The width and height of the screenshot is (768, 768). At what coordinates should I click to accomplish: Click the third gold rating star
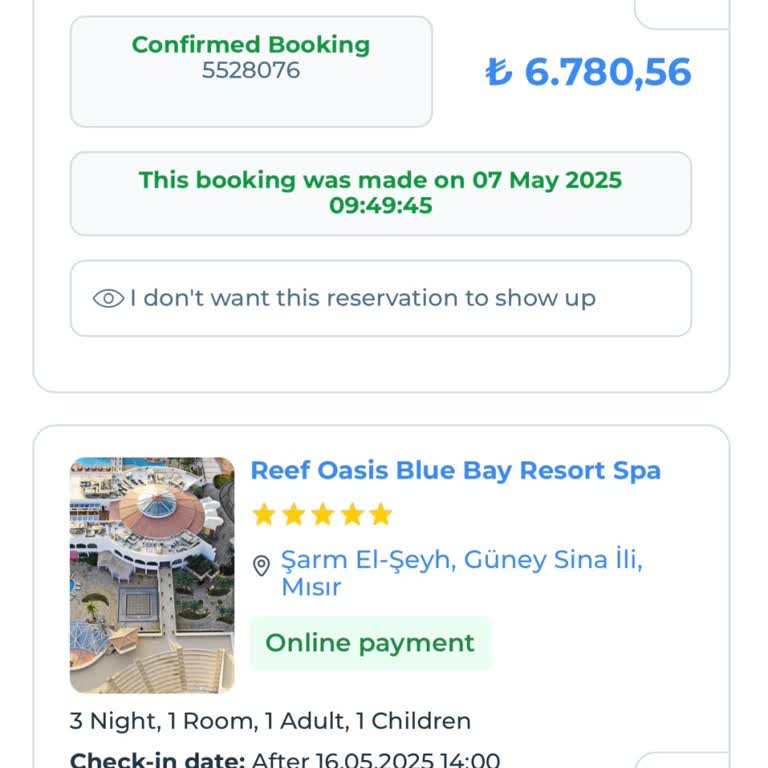click(x=322, y=515)
